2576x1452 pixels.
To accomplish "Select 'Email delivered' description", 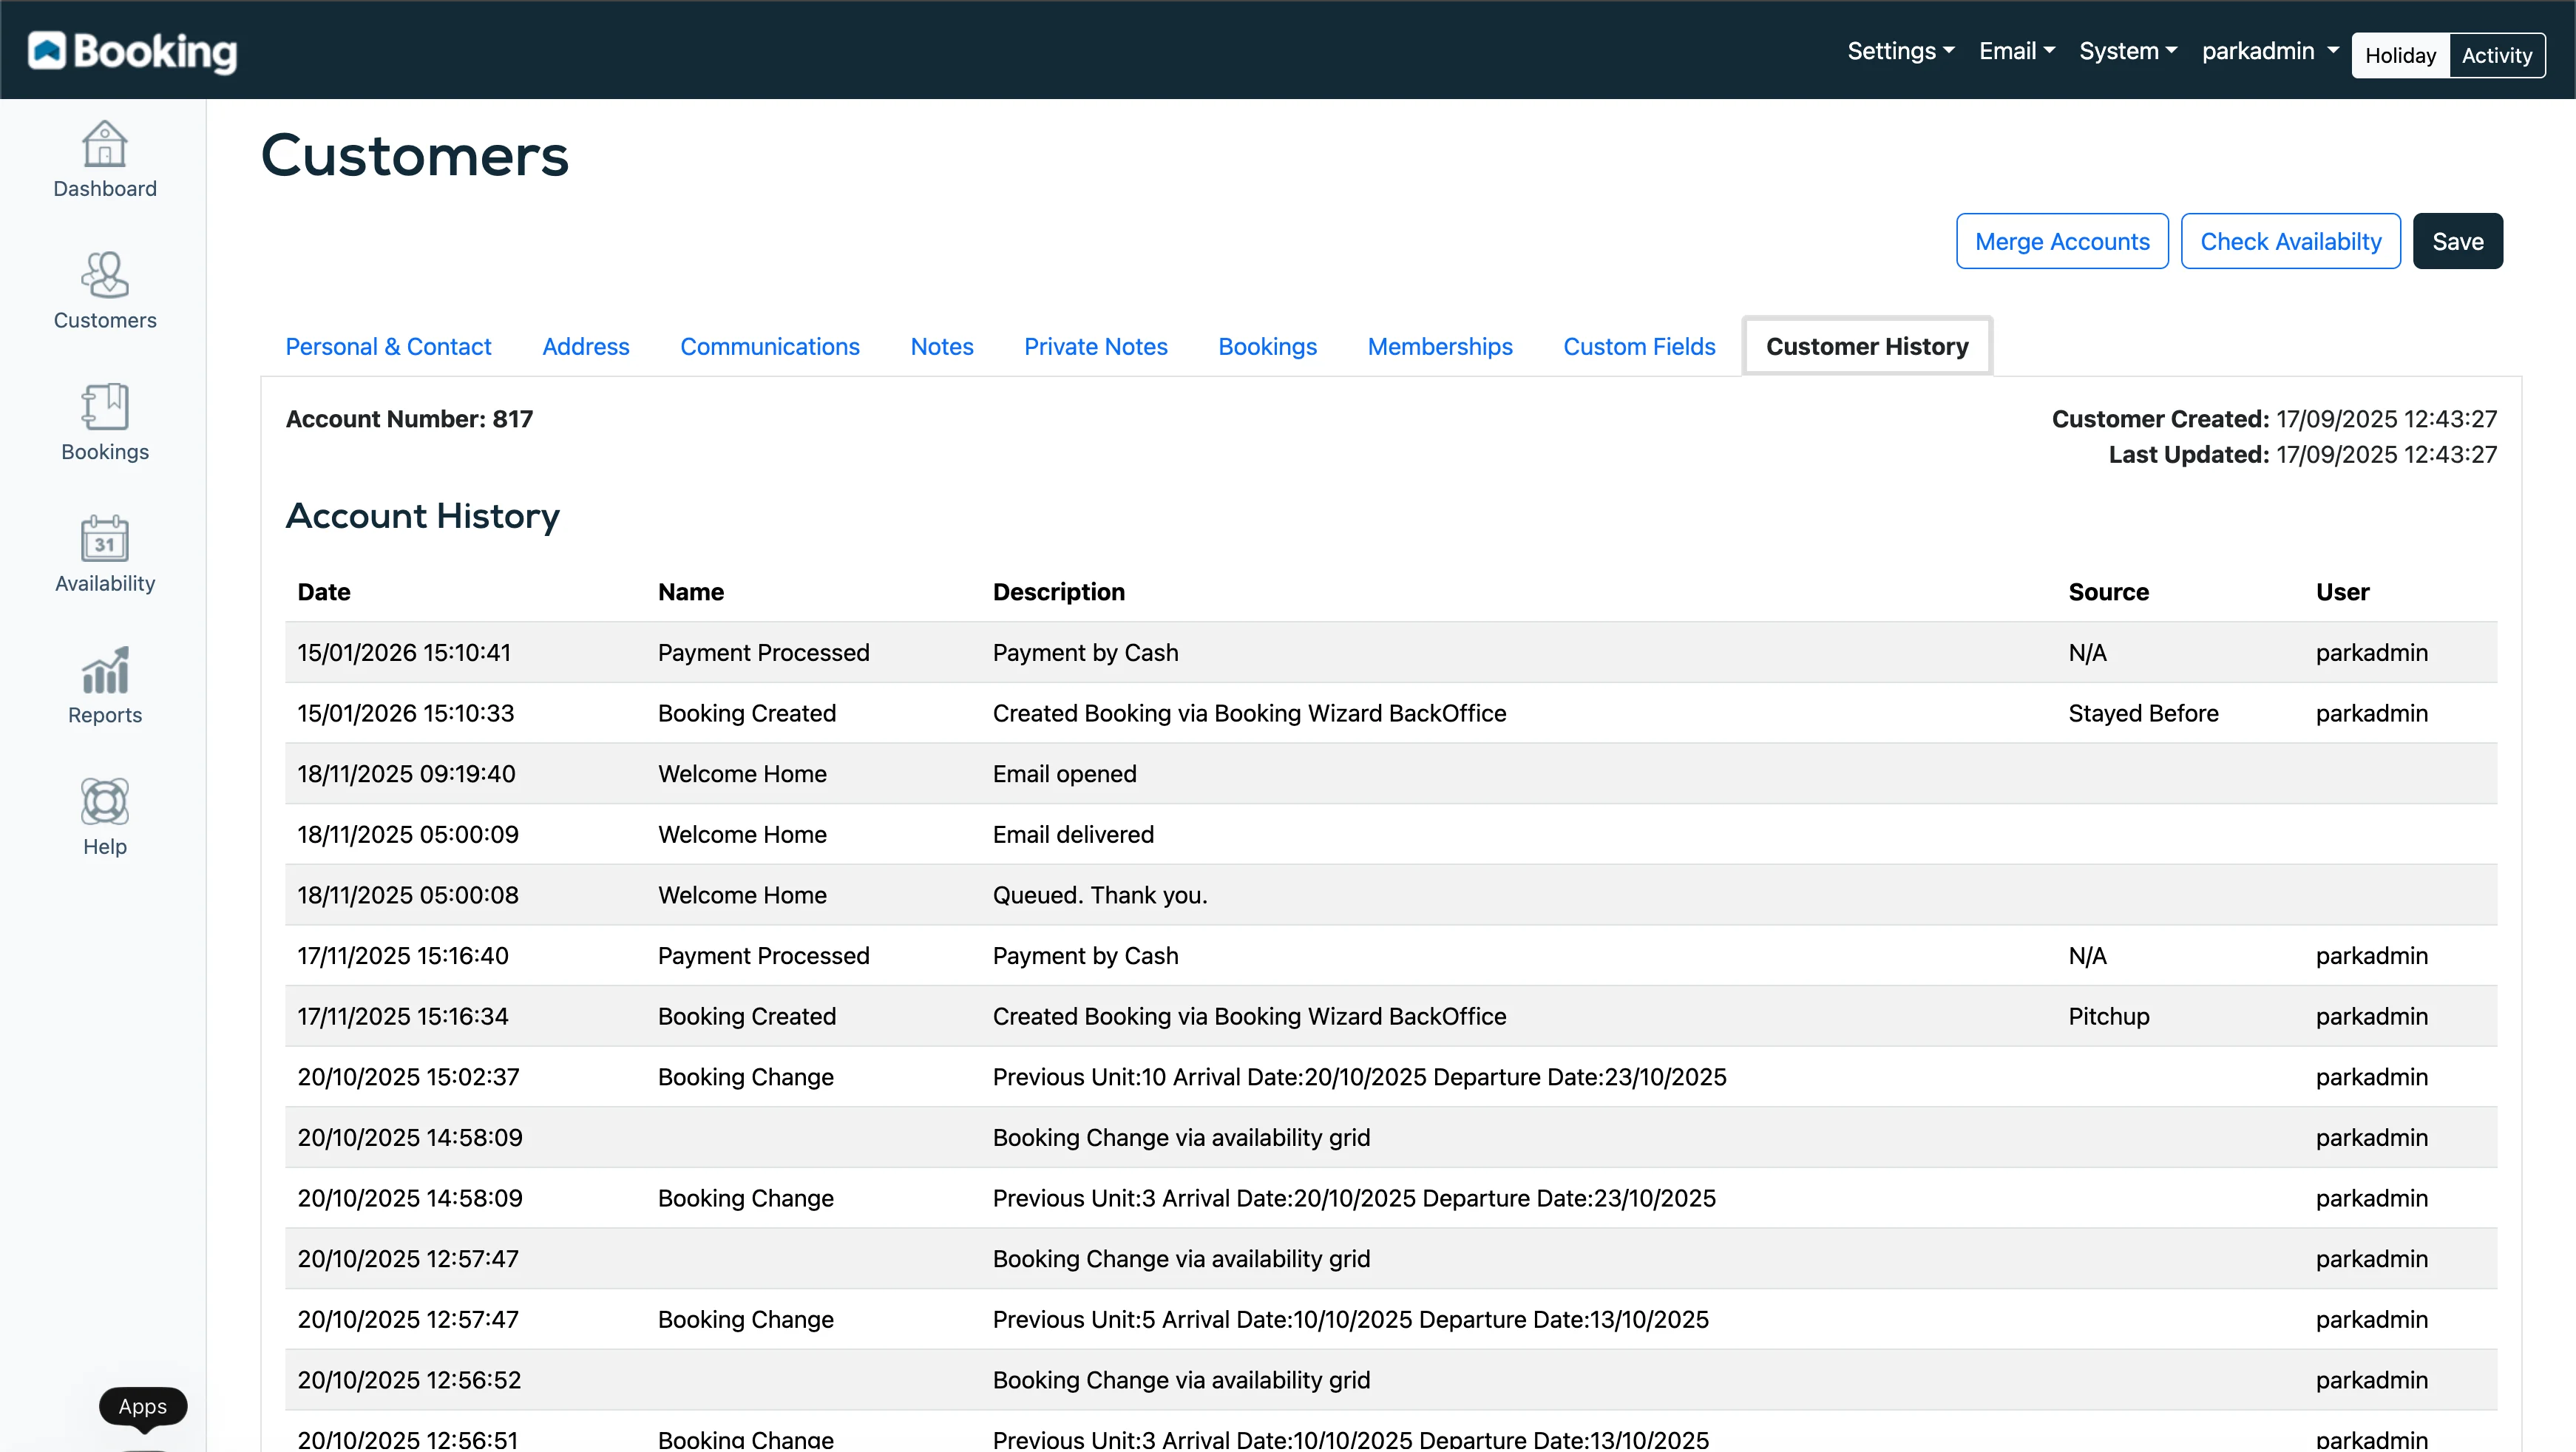I will 1073,834.
